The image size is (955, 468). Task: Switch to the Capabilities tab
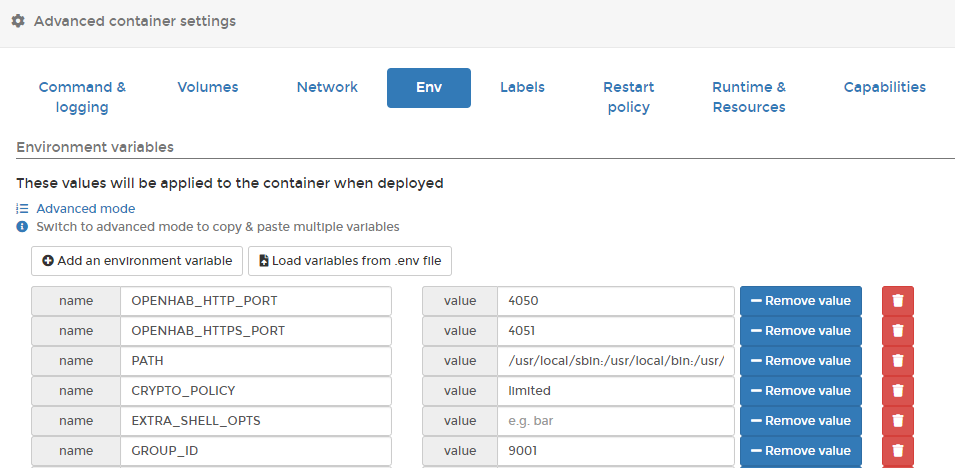coord(884,87)
